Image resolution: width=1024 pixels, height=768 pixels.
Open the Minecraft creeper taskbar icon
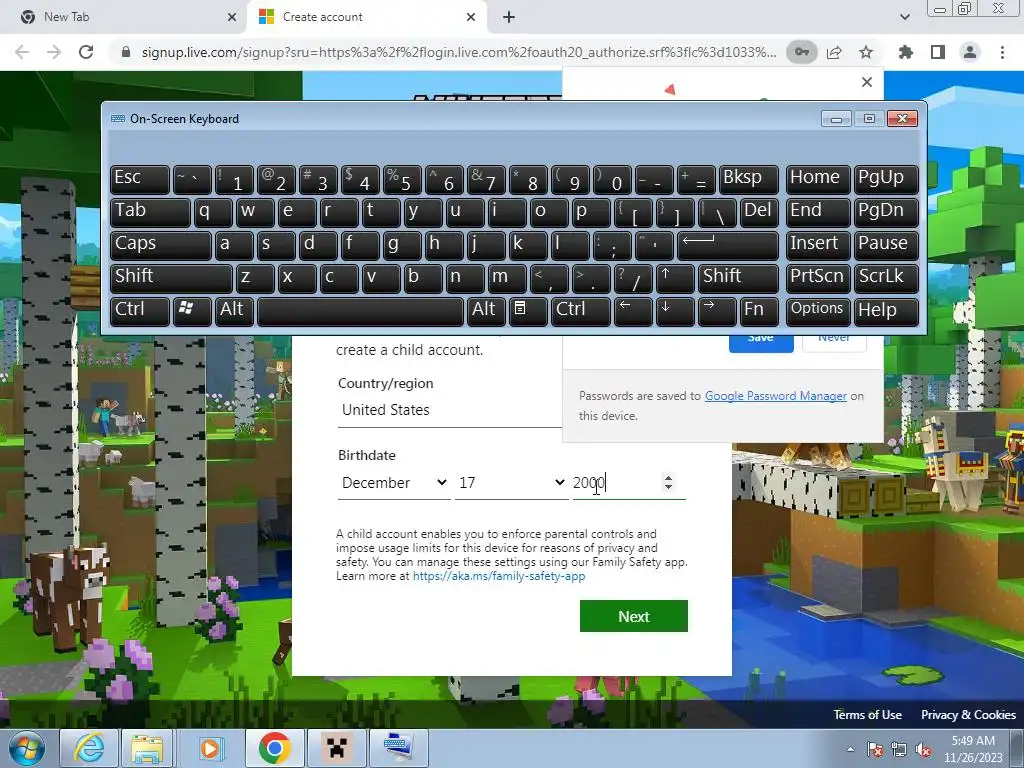336,748
